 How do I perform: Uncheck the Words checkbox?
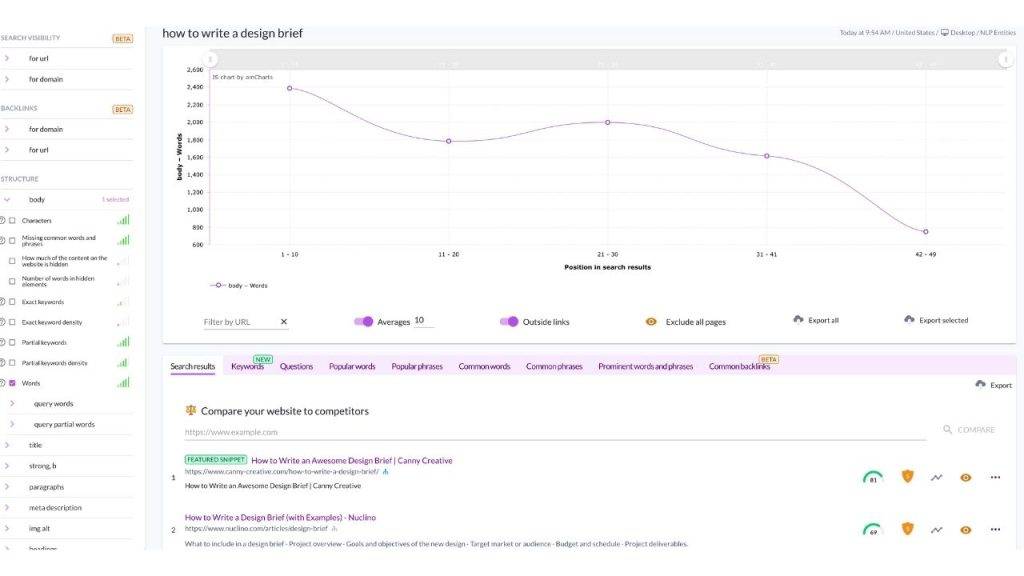[x=12, y=383]
